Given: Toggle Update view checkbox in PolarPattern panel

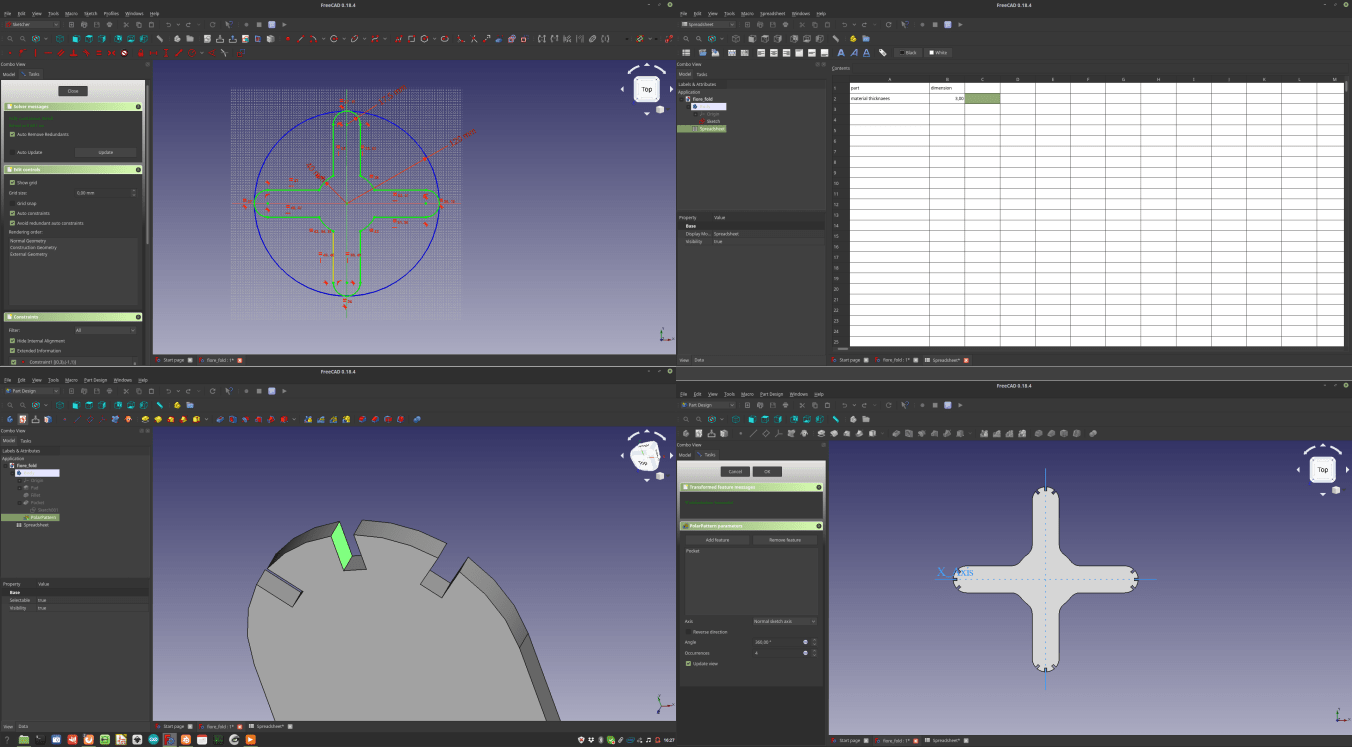Looking at the screenshot, I should [688, 663].
